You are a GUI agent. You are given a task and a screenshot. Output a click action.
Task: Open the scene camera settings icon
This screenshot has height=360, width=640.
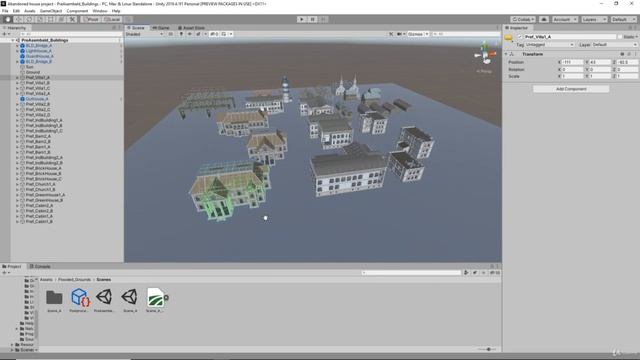click(x=400, y=34)
